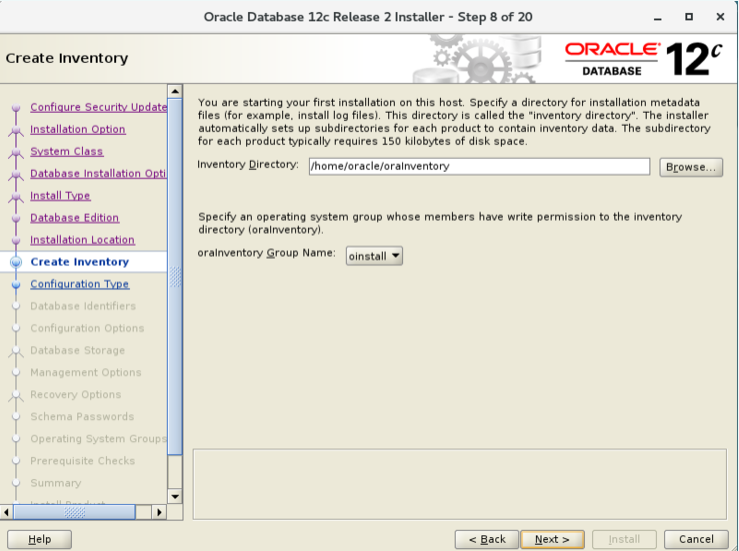Click the Create Inventory step bullet icon
Image resolution: width=739 pixels, height=551 pixels.
16,262
